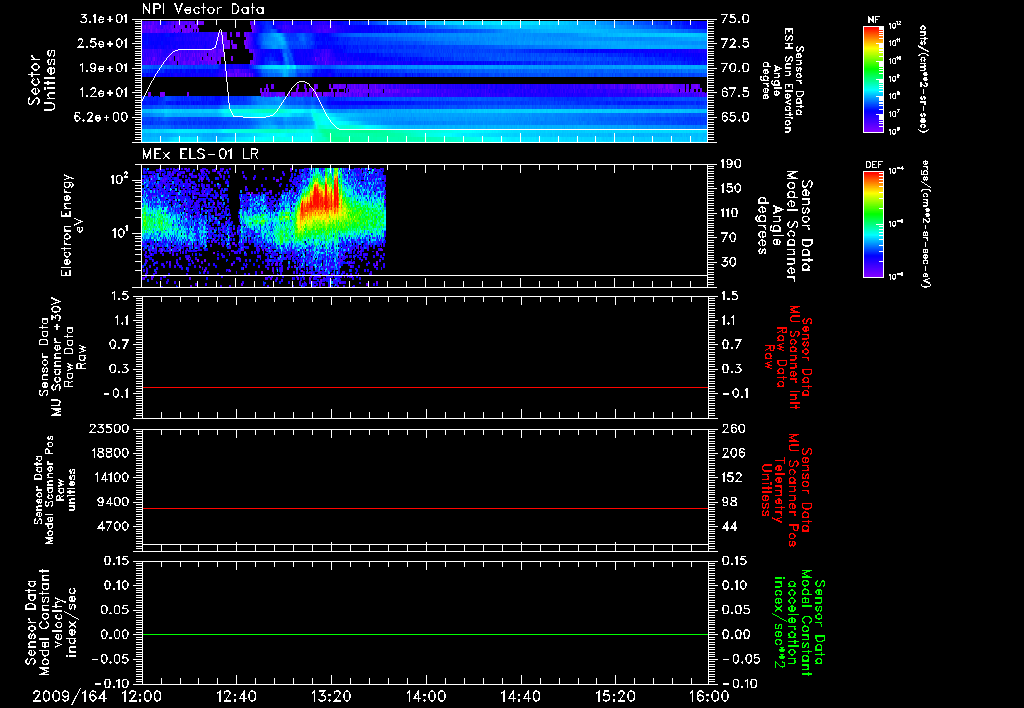1024x708 pixels.
Task: Click the '14:00' time tick label
Action: [x=426, y=696]
